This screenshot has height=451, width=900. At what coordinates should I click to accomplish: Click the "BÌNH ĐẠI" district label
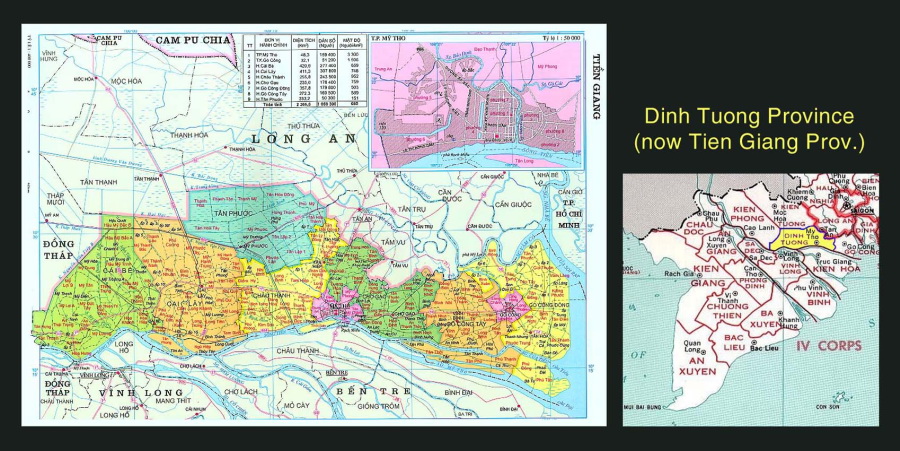point(459,392)
